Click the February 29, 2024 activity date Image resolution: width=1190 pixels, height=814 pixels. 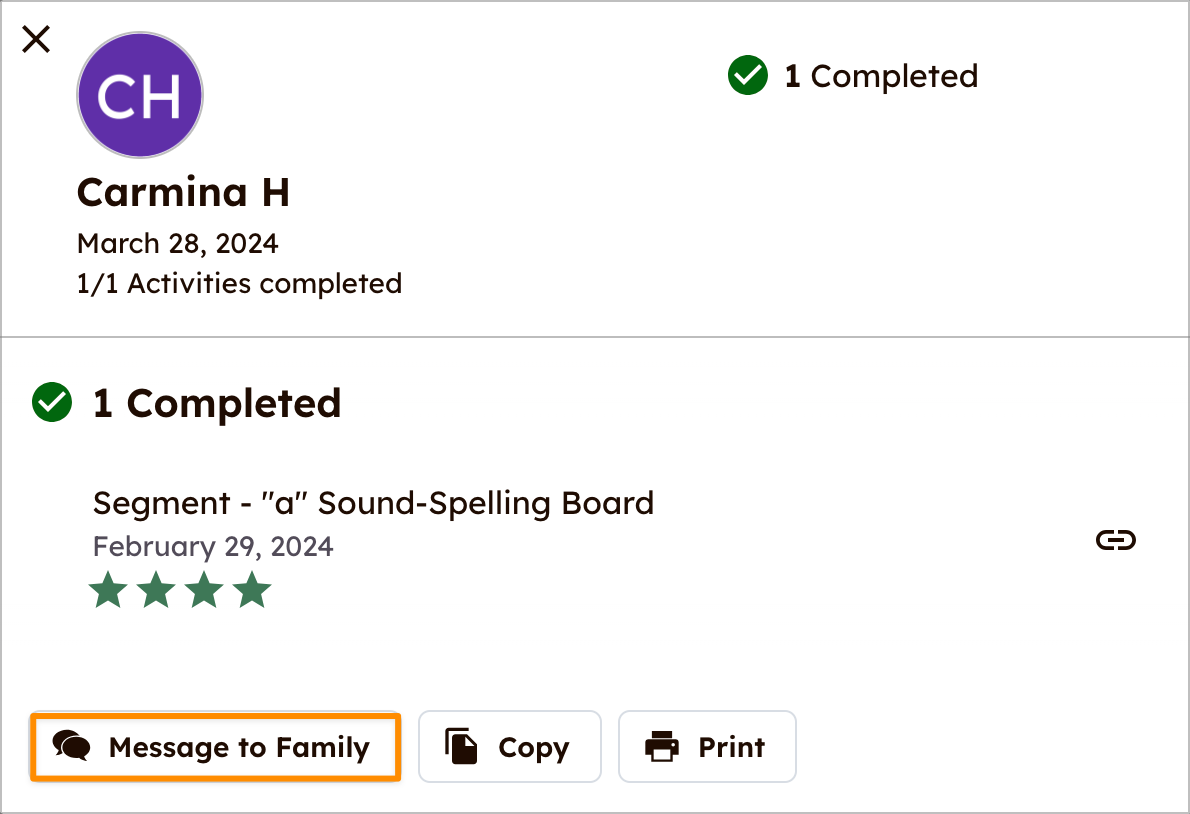pos(213,547)
